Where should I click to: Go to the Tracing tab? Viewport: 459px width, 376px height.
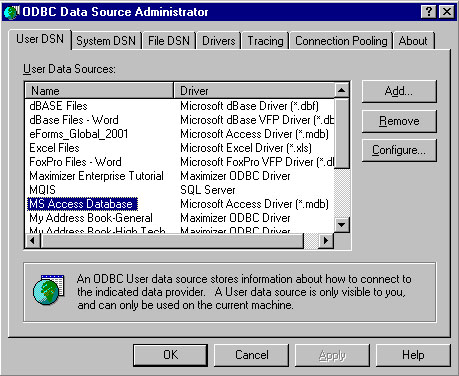tap(265, 41)
